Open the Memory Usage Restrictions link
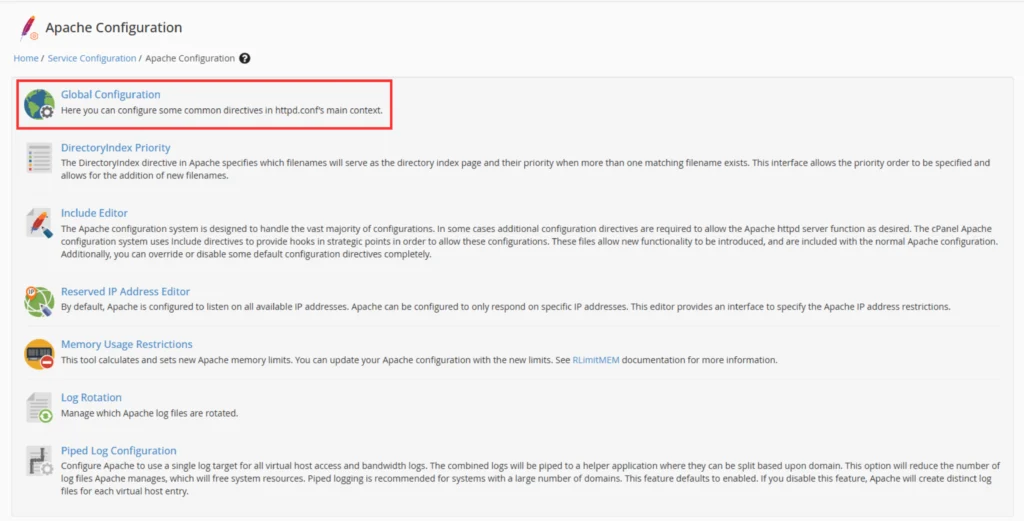 click(127, 344)
